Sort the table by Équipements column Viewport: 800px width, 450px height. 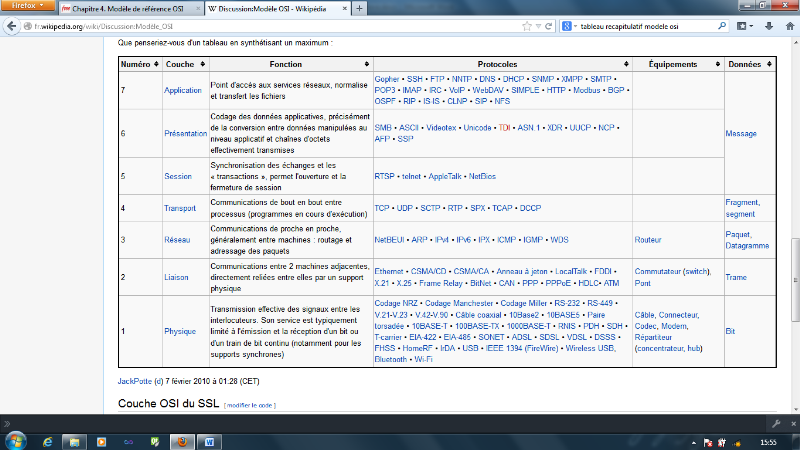(718, 64)
